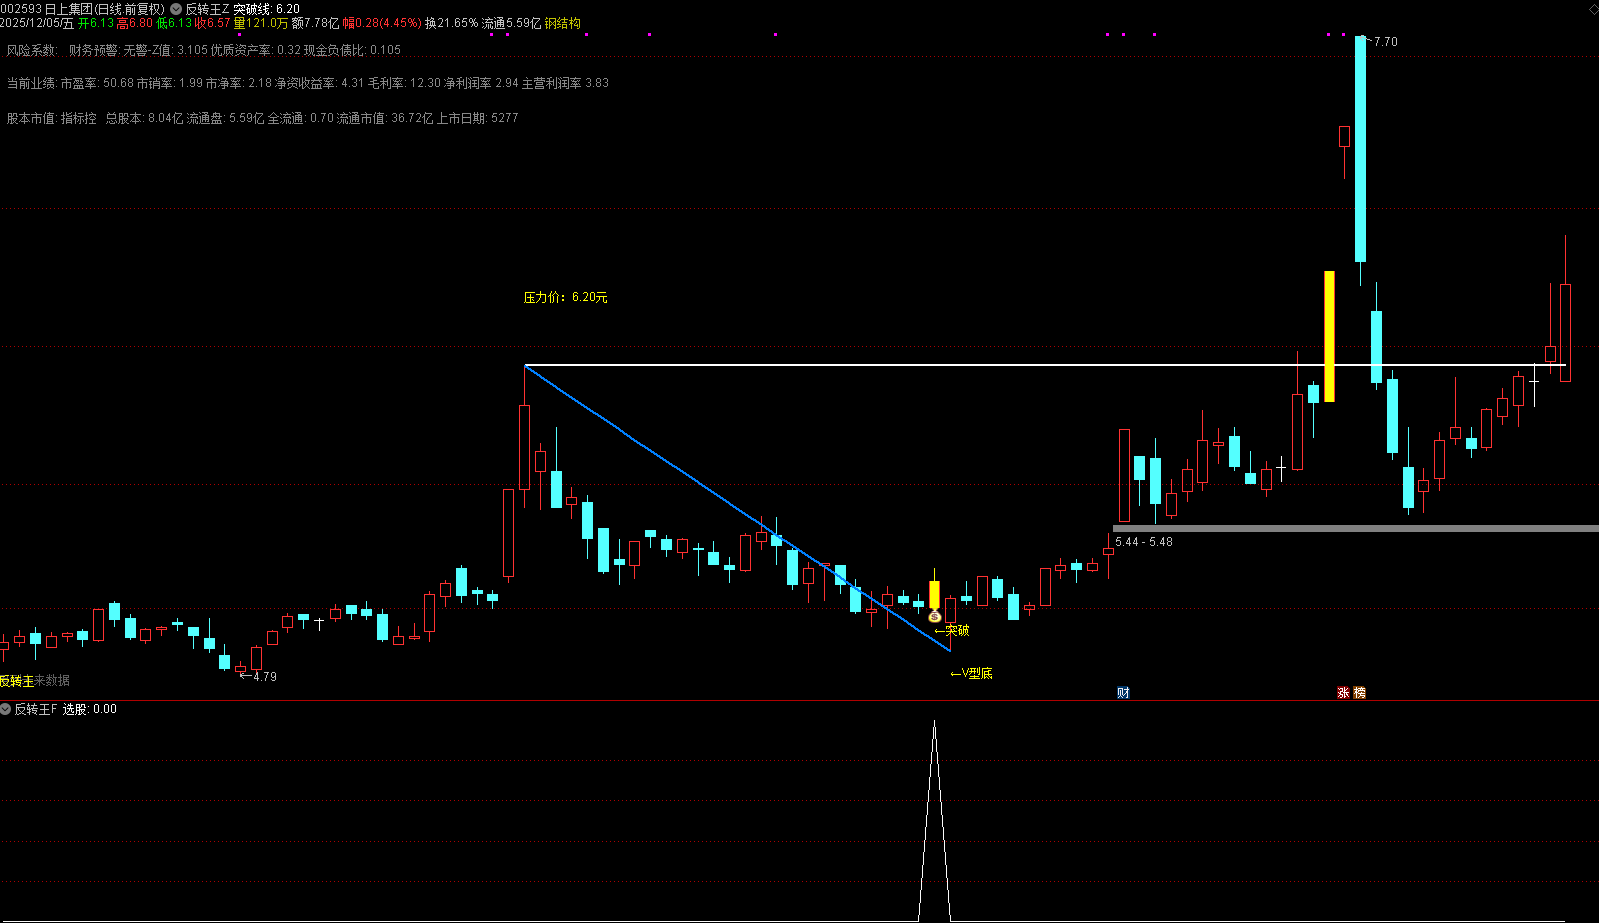The image size is (1599, 923).
Task: Click the tall yellow breakout candle
Action: tap(1329, 336)
